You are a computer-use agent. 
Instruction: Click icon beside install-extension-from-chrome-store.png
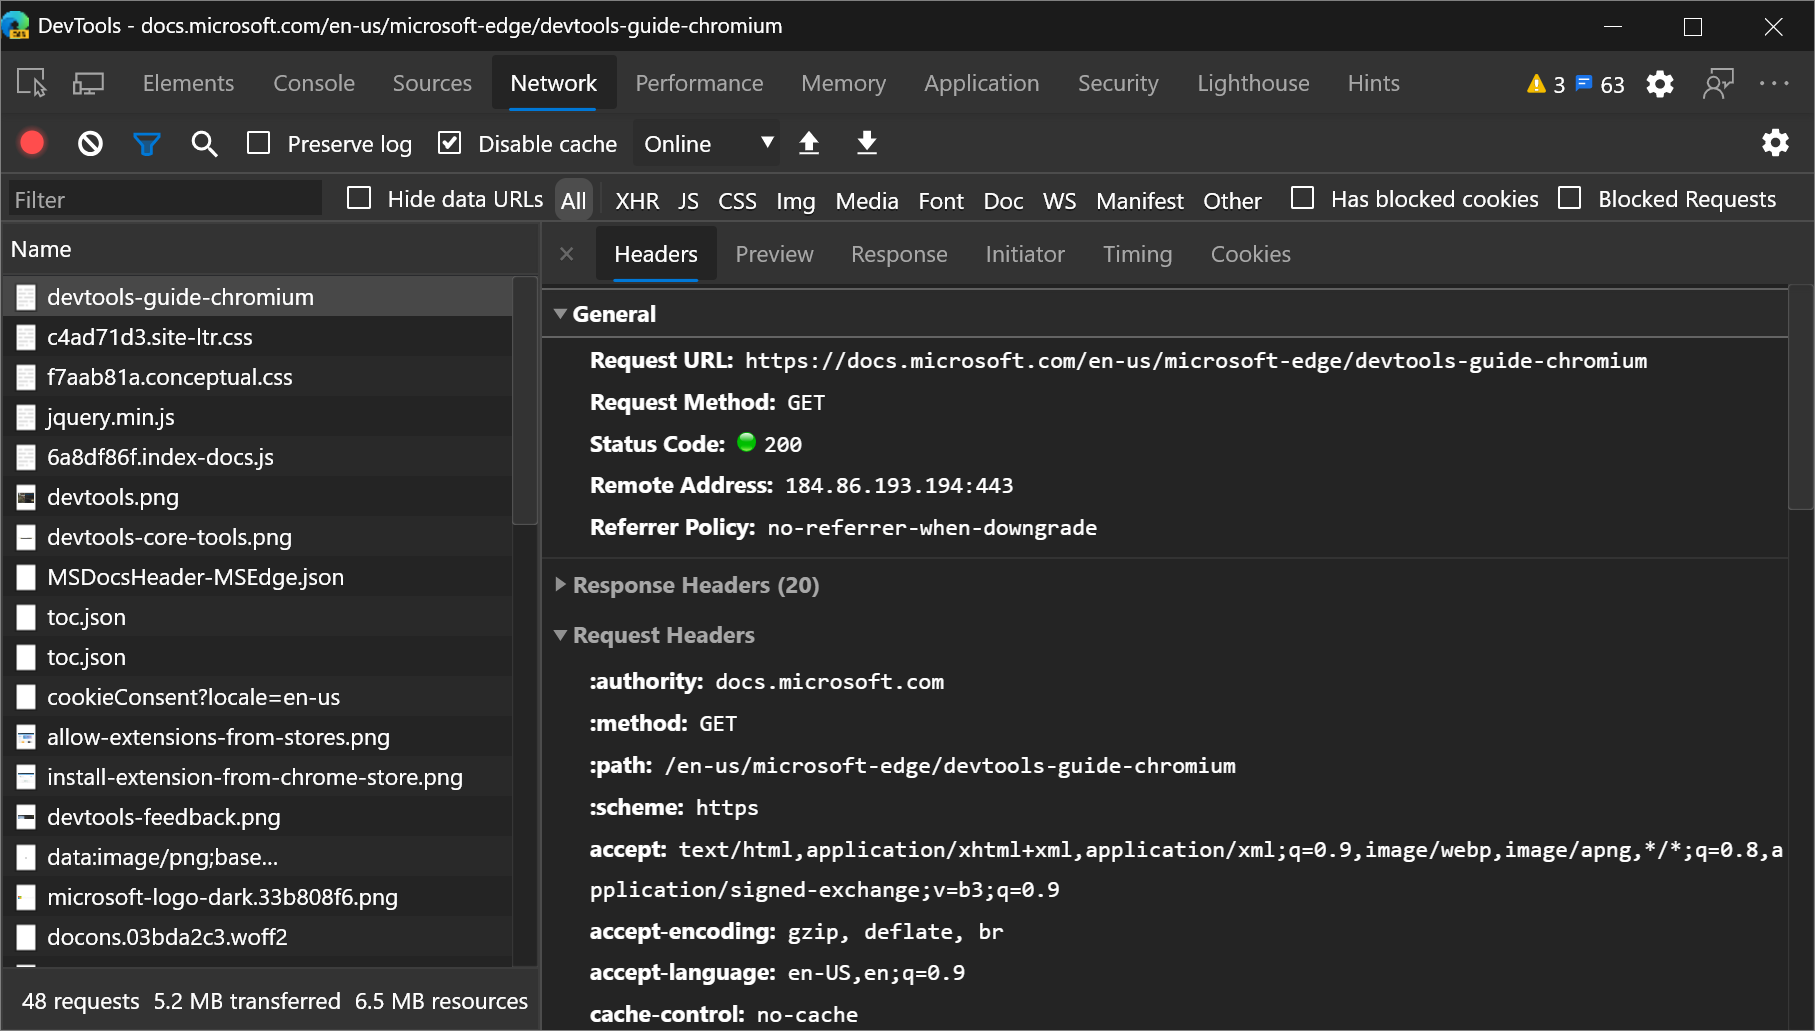coord(26,777)
